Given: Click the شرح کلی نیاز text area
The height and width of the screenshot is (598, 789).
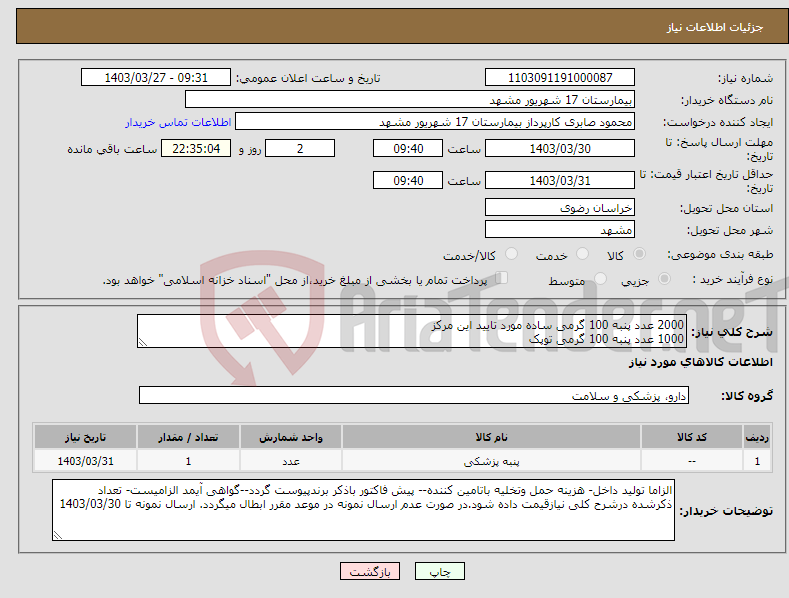Looking at the screenshot, I should tap(412, 331).
